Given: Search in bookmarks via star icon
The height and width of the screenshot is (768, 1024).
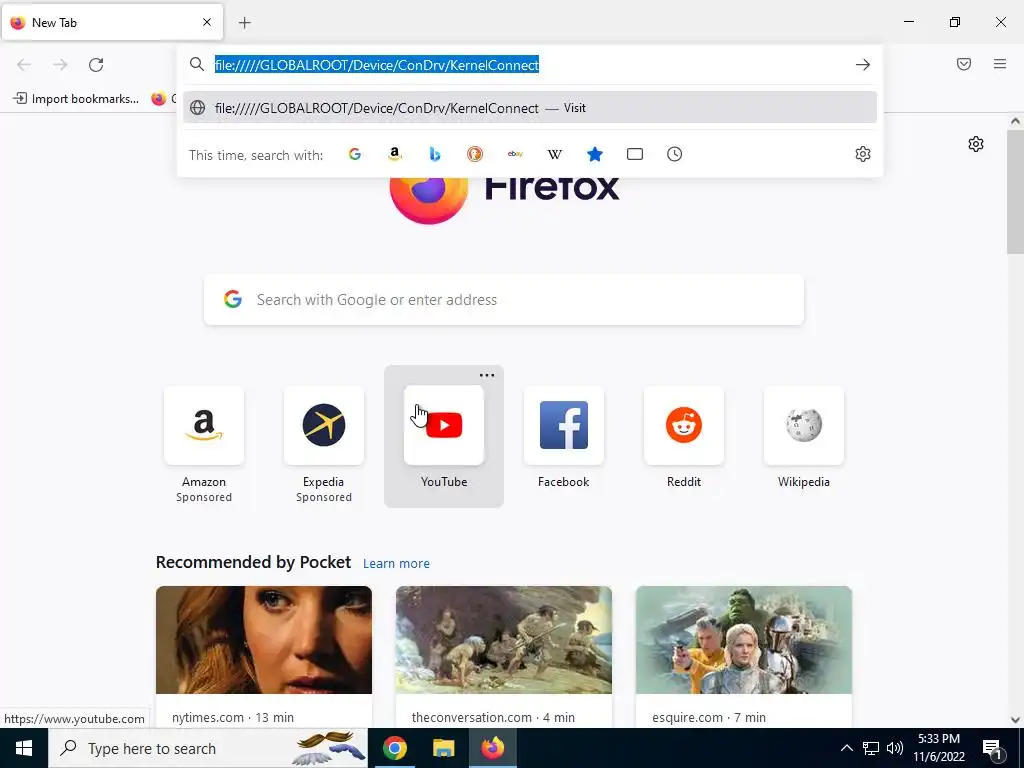Looking at the screenshot, I should point(595,154).
